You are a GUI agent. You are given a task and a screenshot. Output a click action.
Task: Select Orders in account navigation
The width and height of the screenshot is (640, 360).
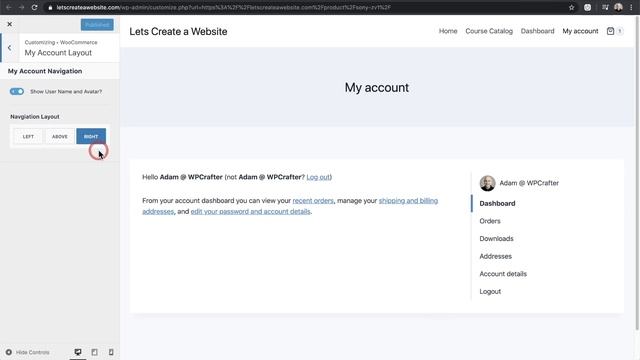coord(490,221)
